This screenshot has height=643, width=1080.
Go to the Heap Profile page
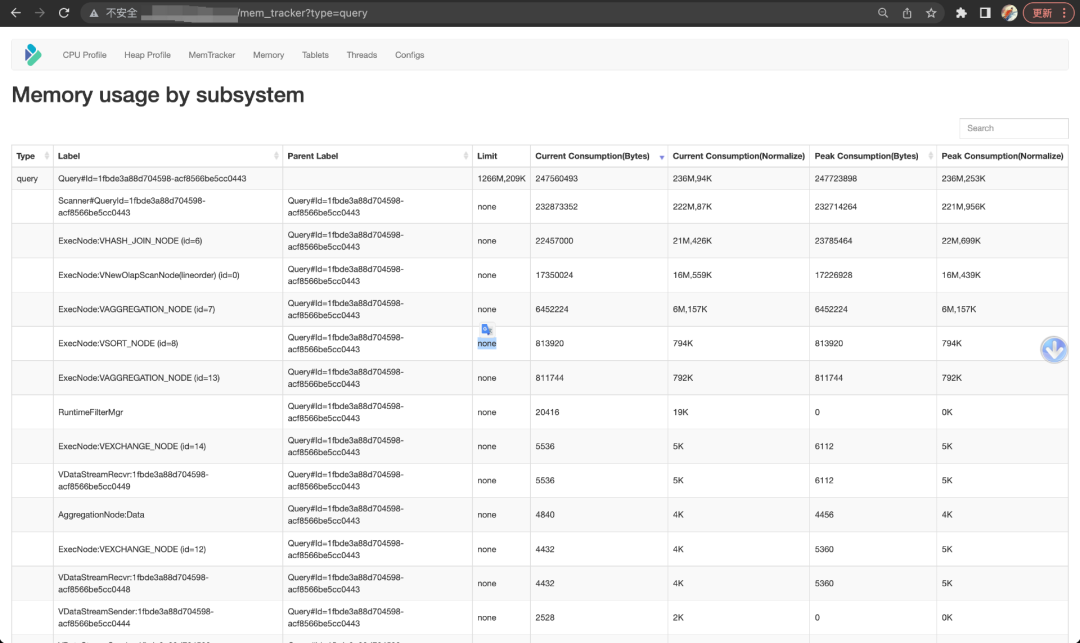click(147, 55)
